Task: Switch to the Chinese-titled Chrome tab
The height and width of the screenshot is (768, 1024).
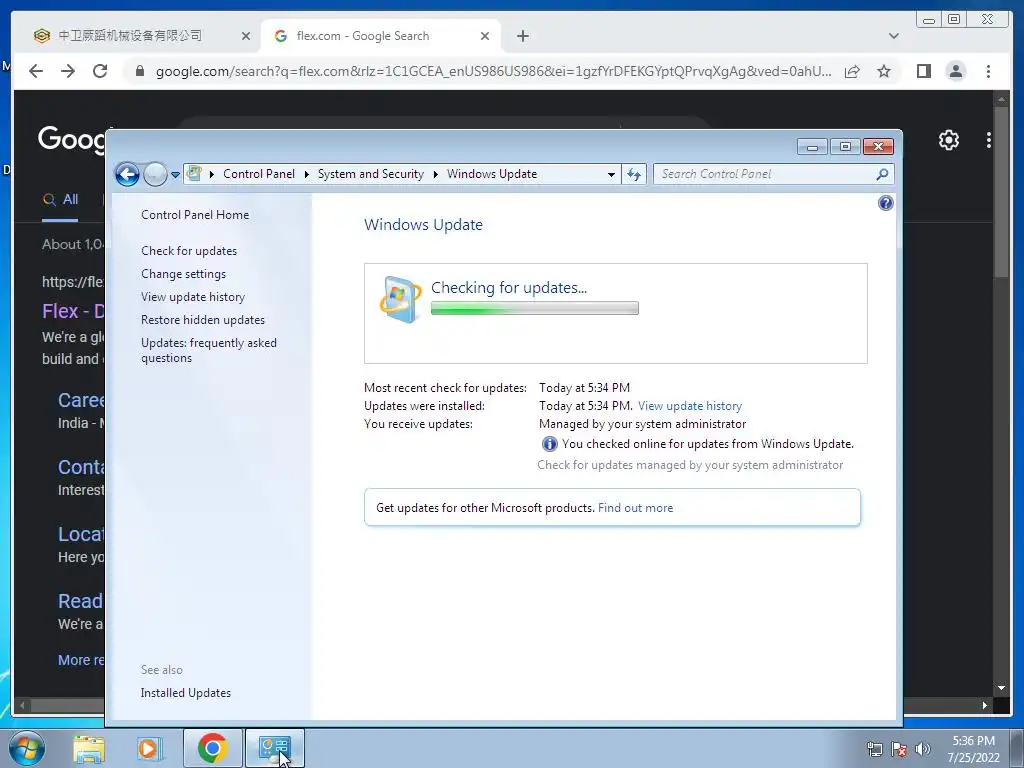Action: coord(140,36)
